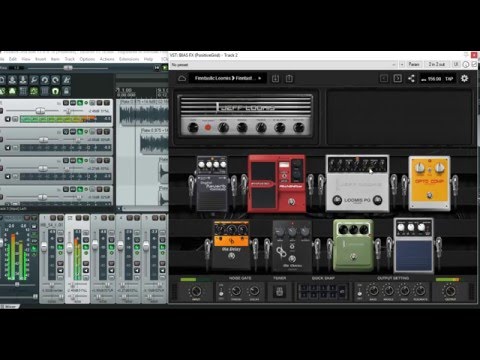This screenshot has height=360, width=480.
Task: Click the UI button in VST header
Action: (456, 64)
